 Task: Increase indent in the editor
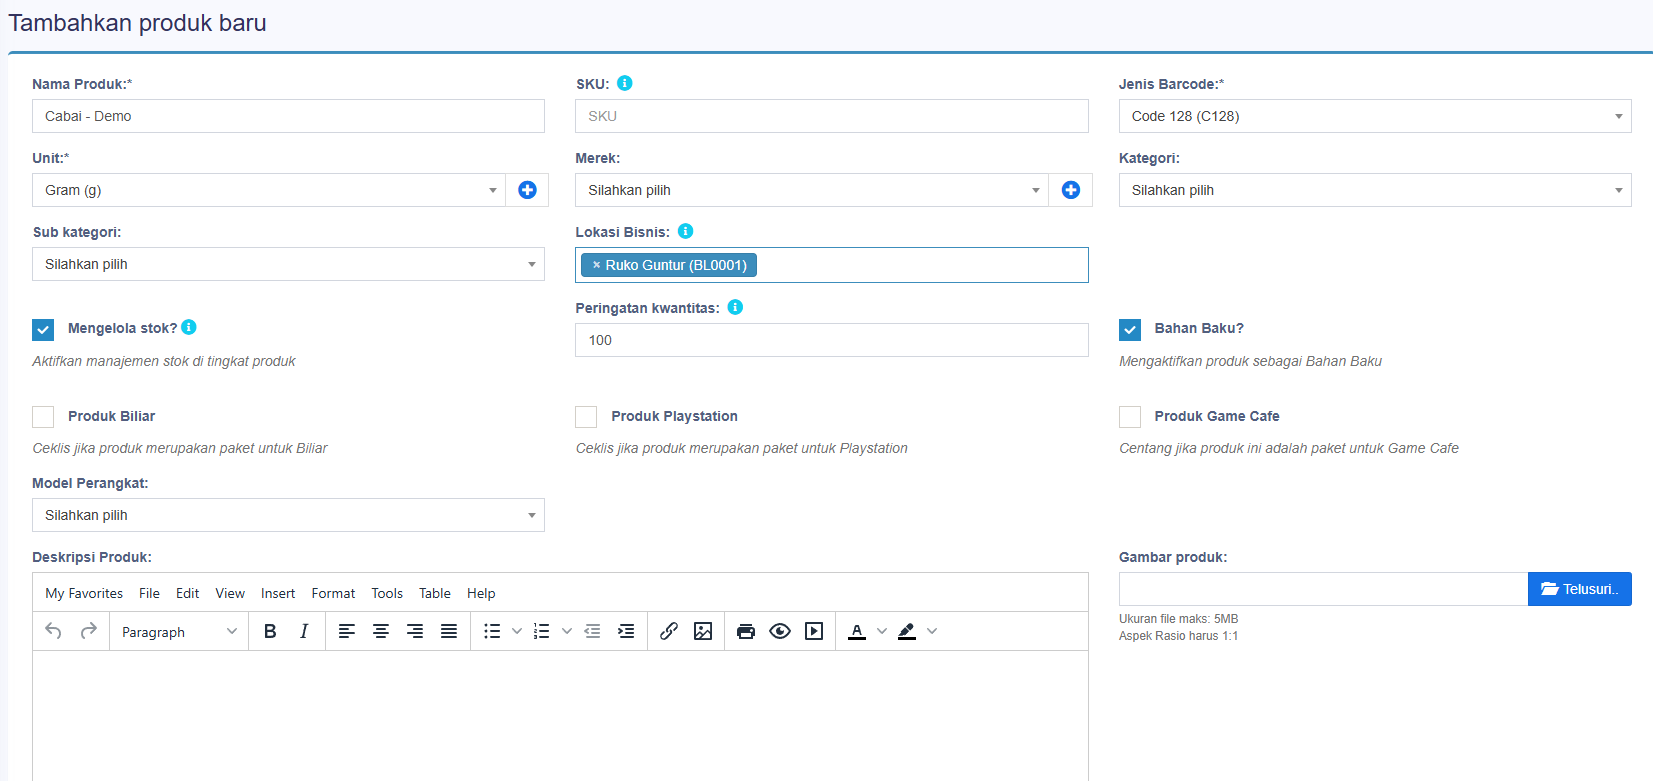pos(626,631)
